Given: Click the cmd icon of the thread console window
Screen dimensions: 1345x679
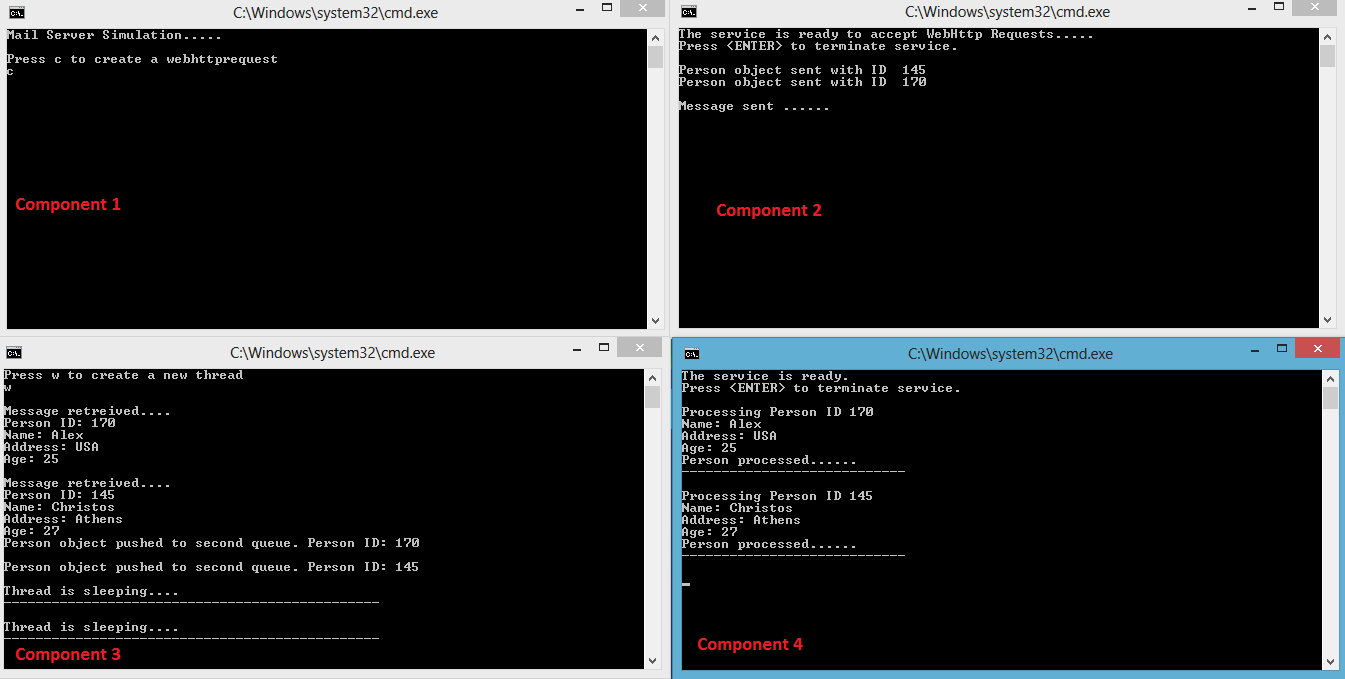Looking at the screenshot, I should tap(13, 353).
